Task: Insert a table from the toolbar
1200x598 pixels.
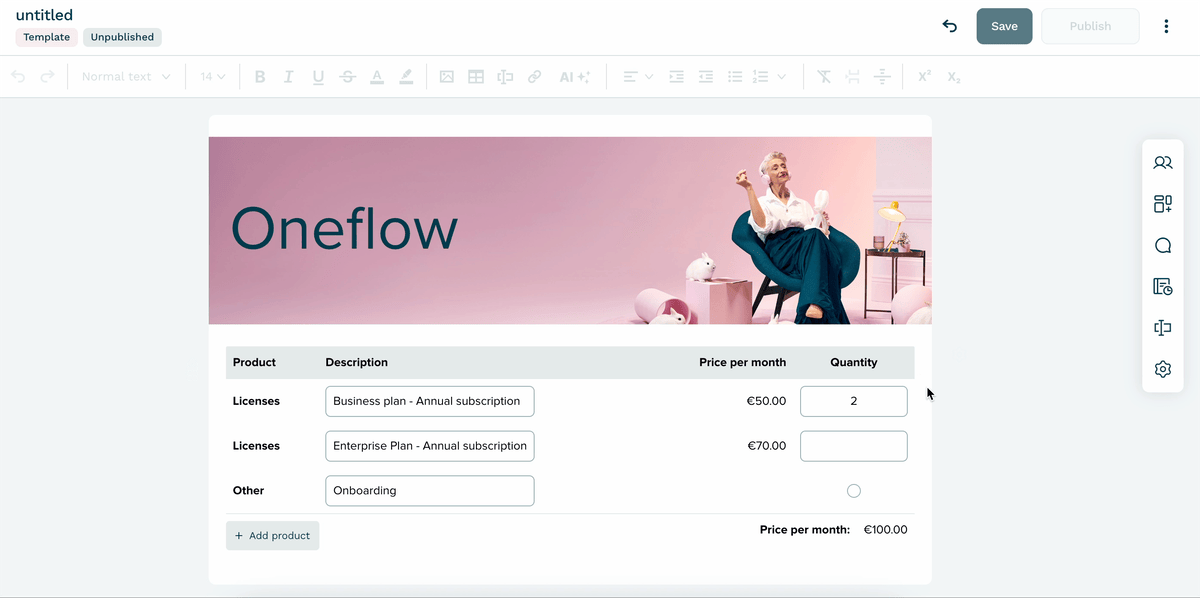Action: (x=476, y=77)
